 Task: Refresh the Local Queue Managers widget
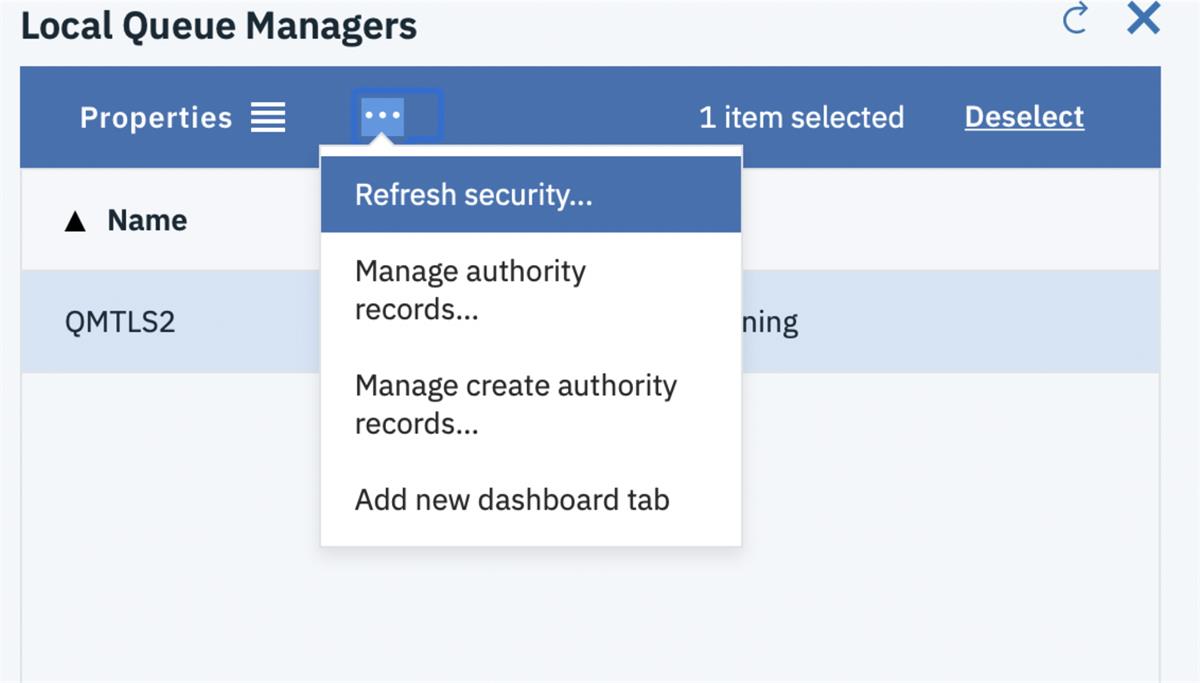[x=1077, y=19]
